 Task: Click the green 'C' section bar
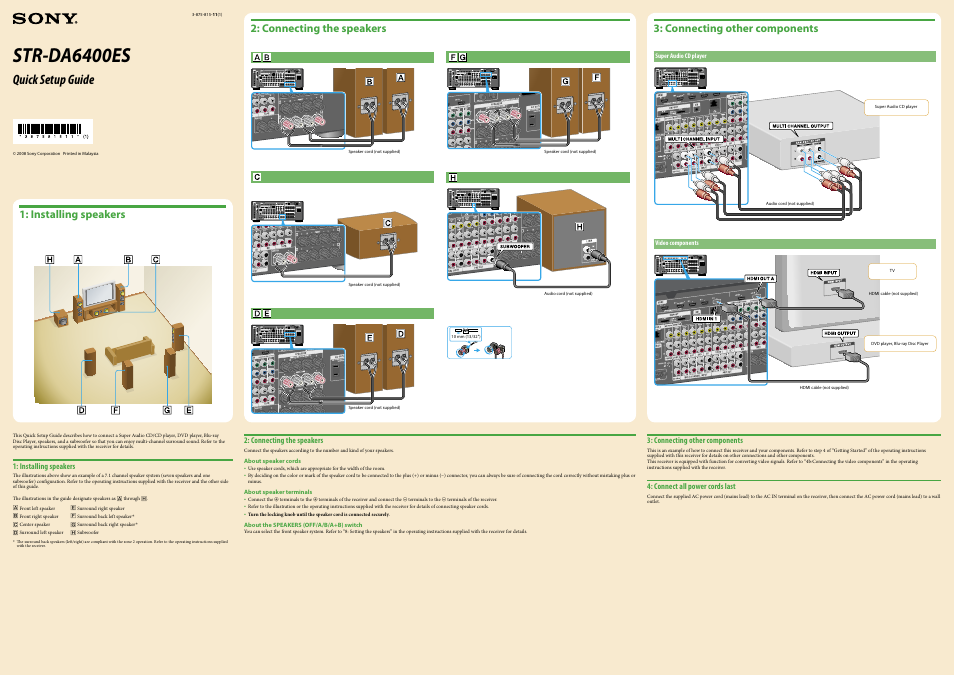click(x=343, y=177)
